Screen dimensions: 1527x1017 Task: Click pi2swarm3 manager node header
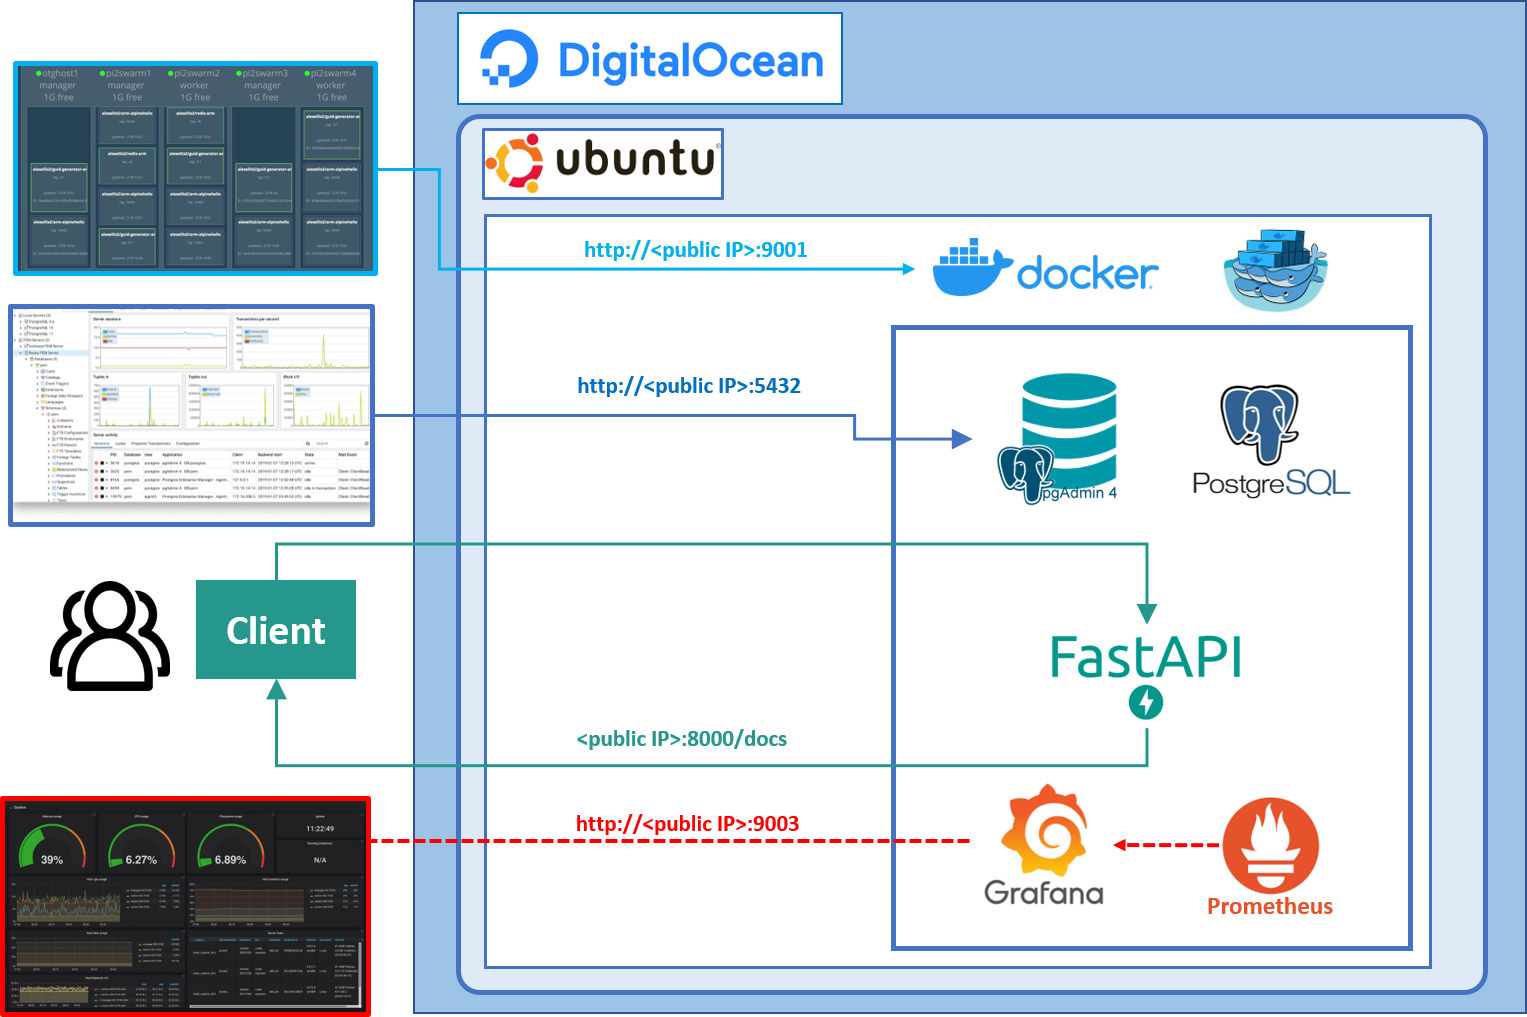tap(263, 85)
